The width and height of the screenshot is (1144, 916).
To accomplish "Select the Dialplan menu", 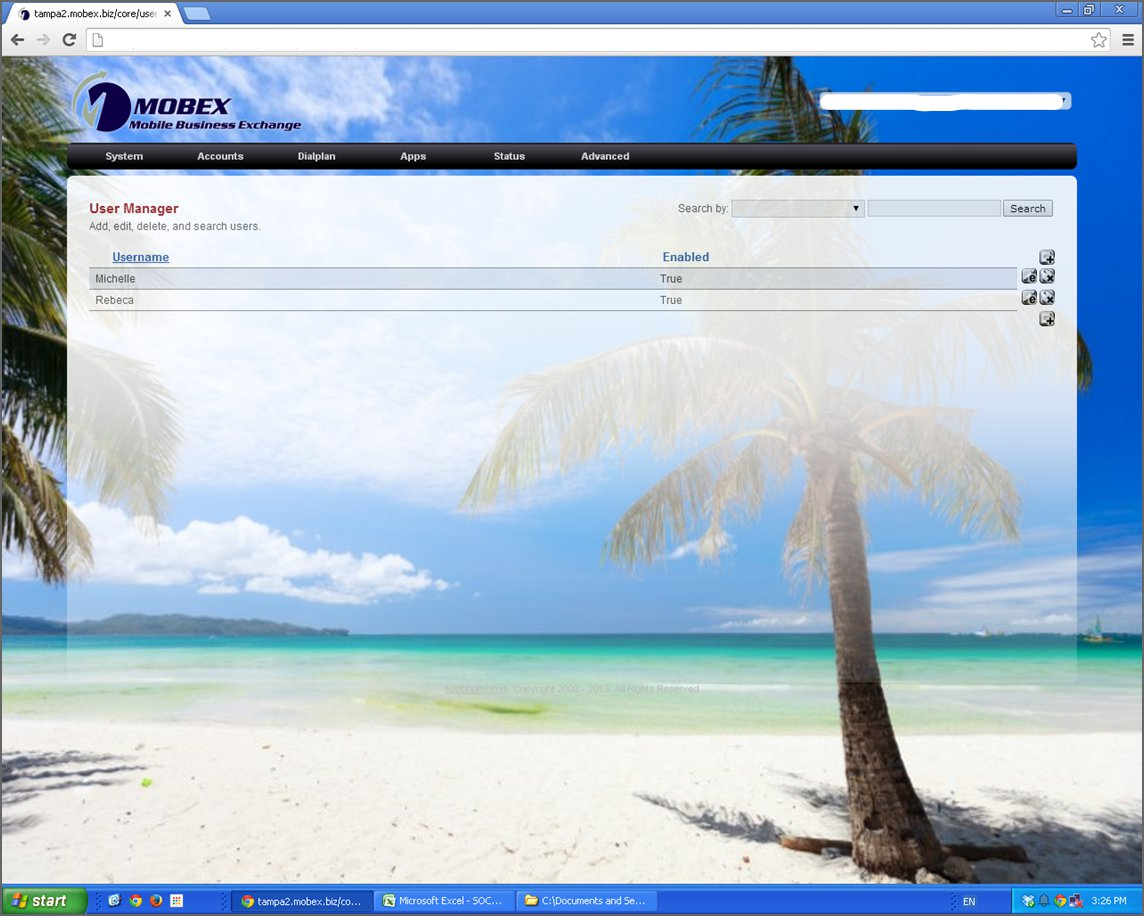I will 316,156.
